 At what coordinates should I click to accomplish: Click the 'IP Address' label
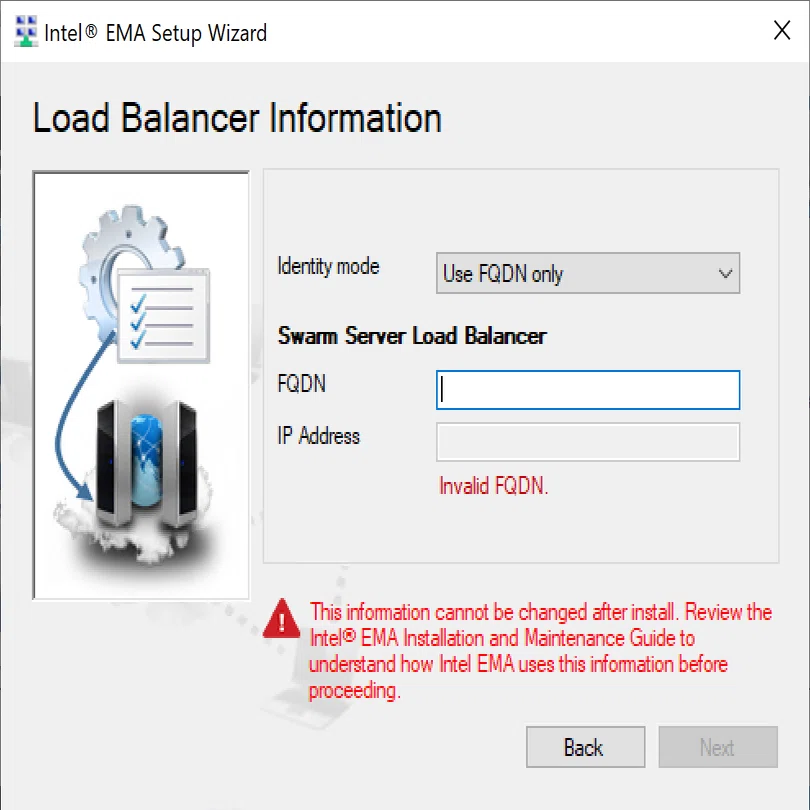click(318, 436)
